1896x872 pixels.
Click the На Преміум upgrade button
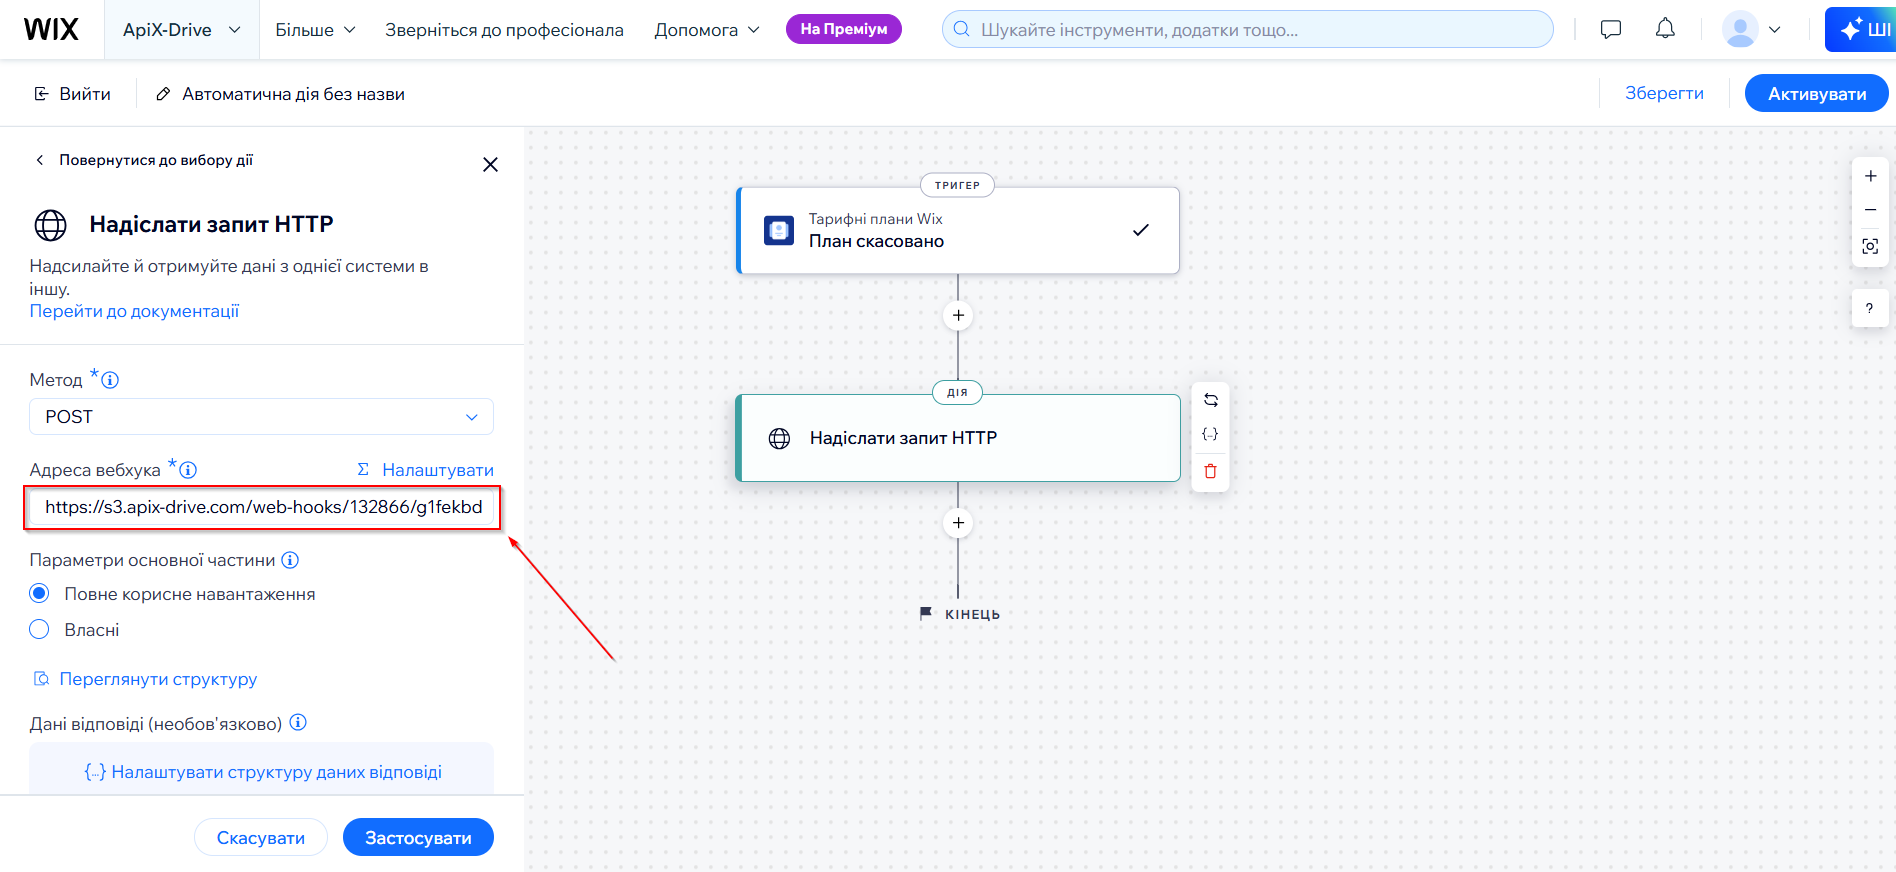click(x=844, y=29)
